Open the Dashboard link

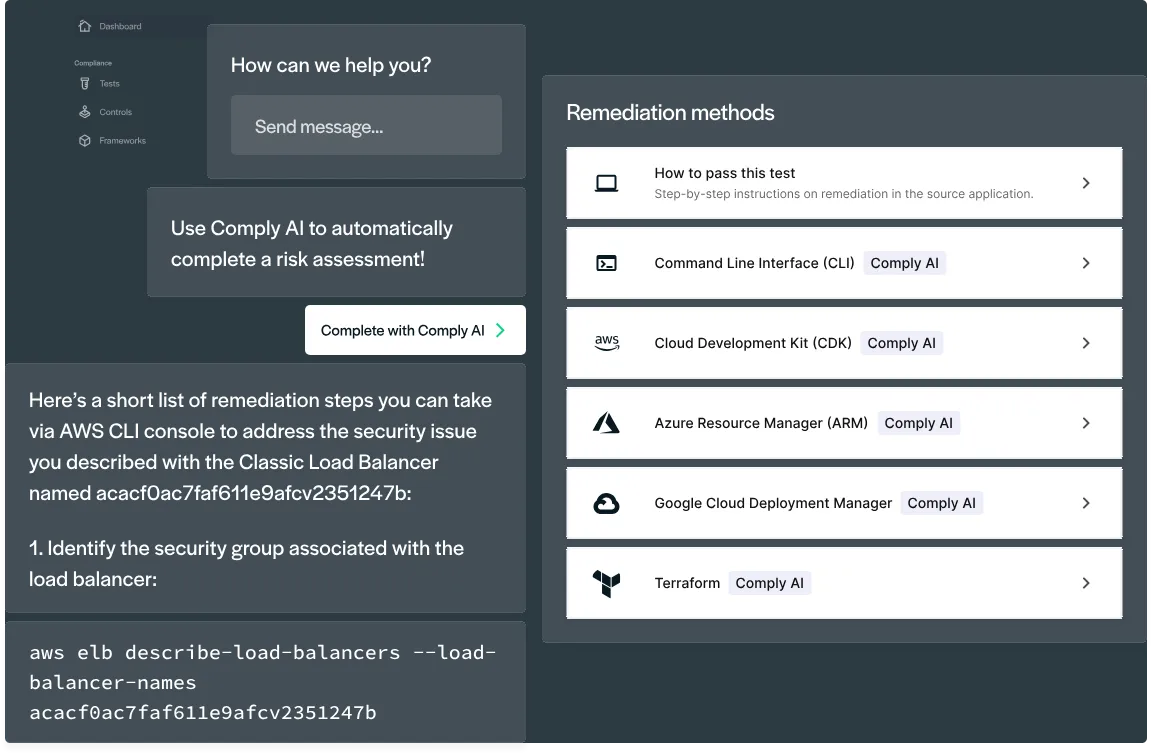pos(120,26)
